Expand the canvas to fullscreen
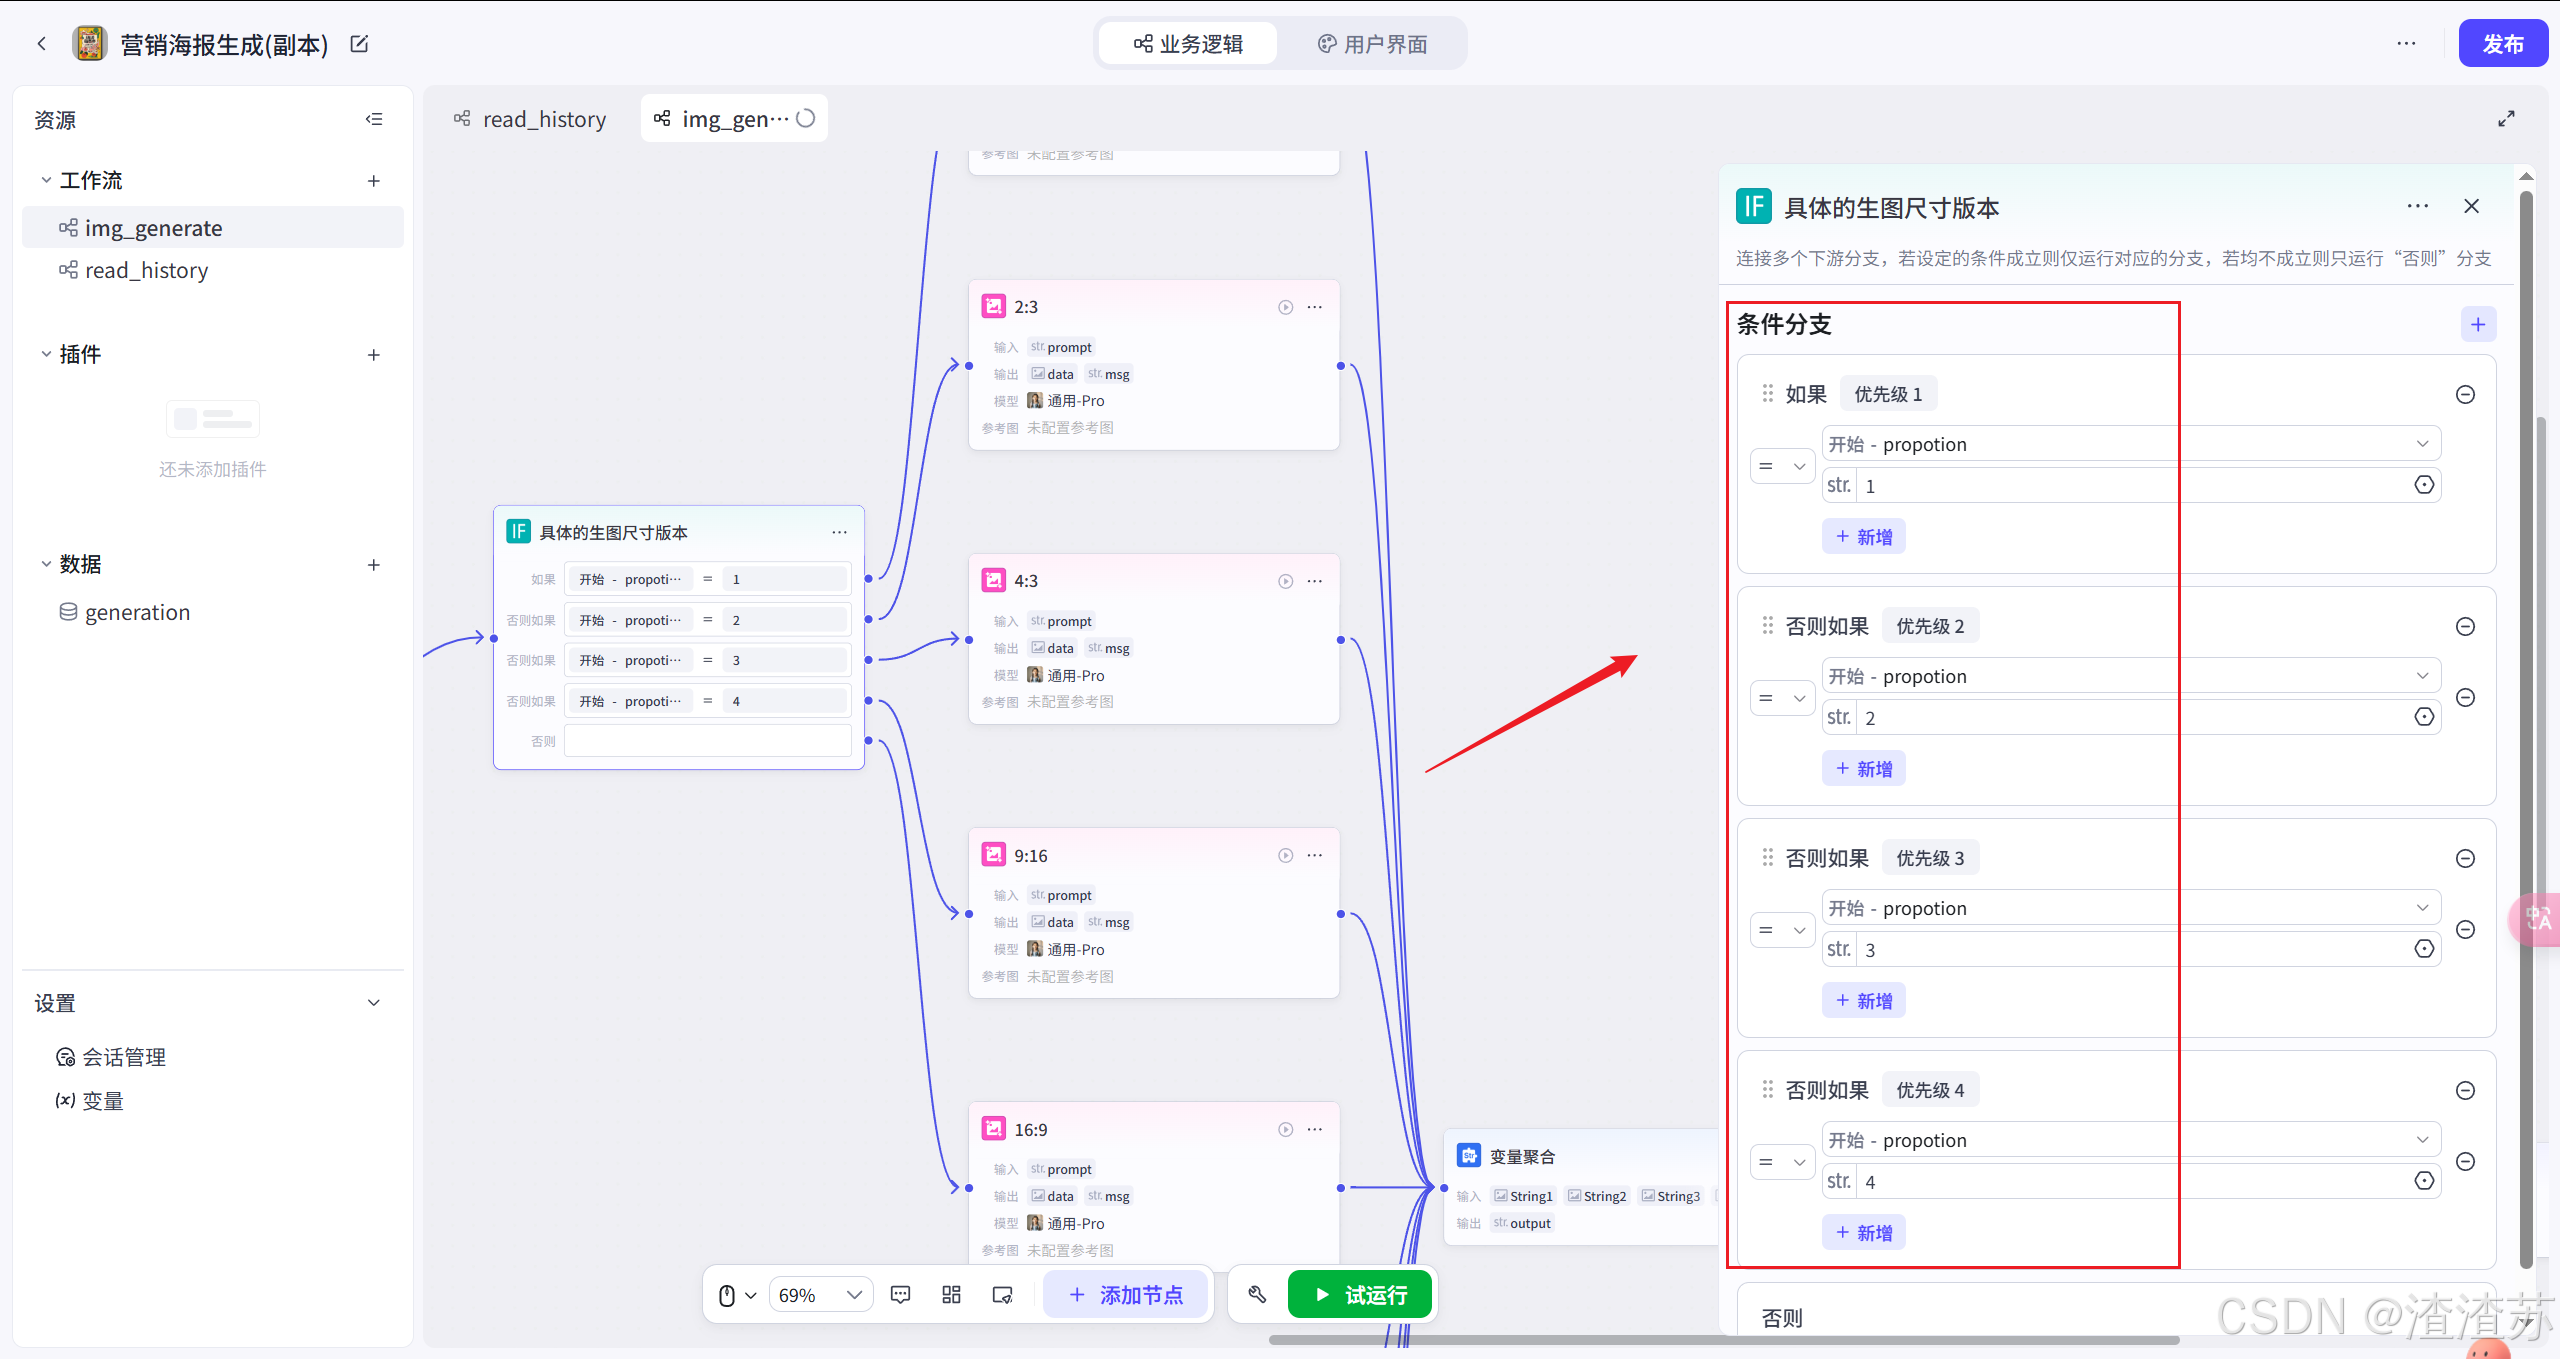 2506,119
